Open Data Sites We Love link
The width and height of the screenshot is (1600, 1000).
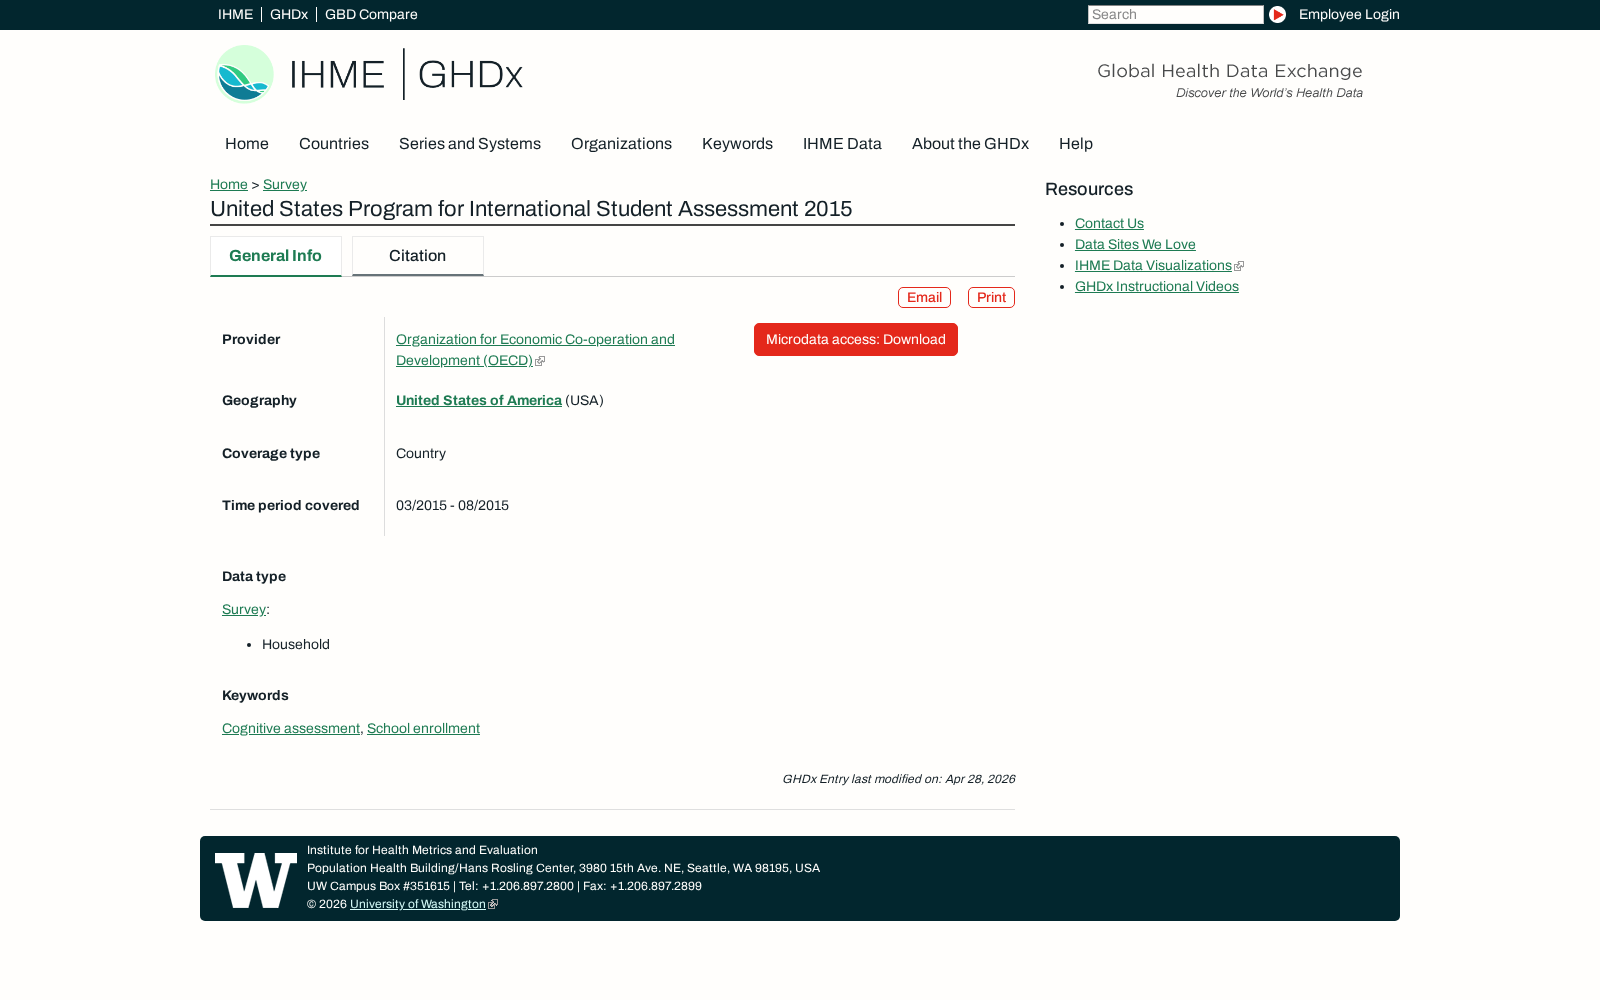pyautogui.click(x=1135, y=245)
